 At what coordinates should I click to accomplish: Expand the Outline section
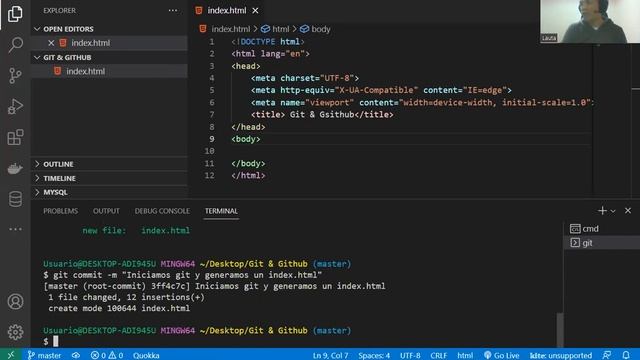109,164
